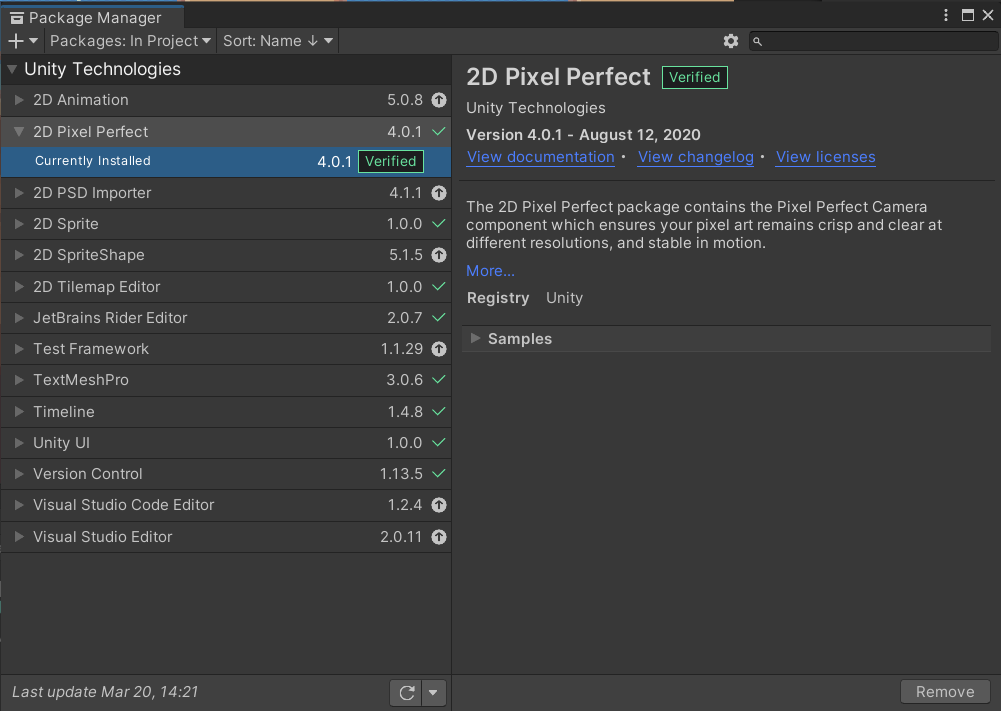Click the 5.0.8 version number of 2D Animation
Viewport: 1001px width, 711px height.
405,100
